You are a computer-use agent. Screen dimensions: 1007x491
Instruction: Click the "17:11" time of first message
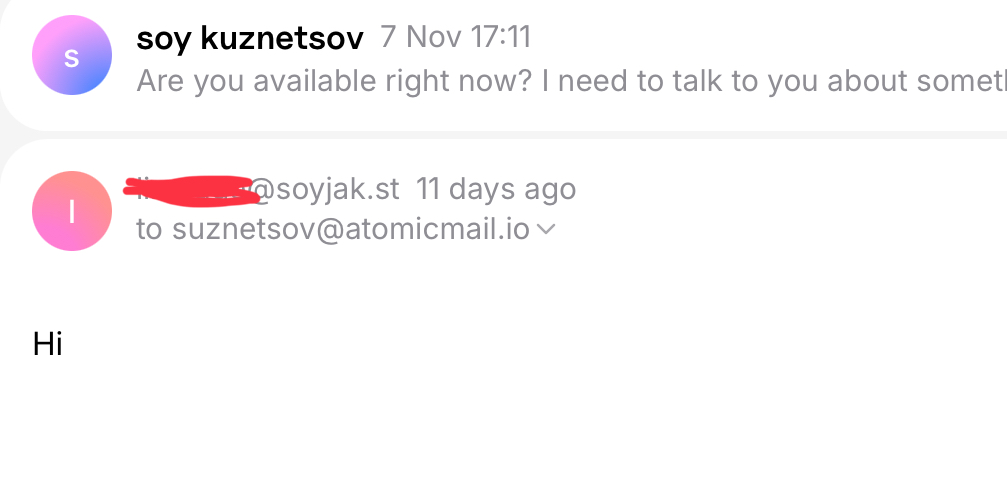click(x=497, y=38)
